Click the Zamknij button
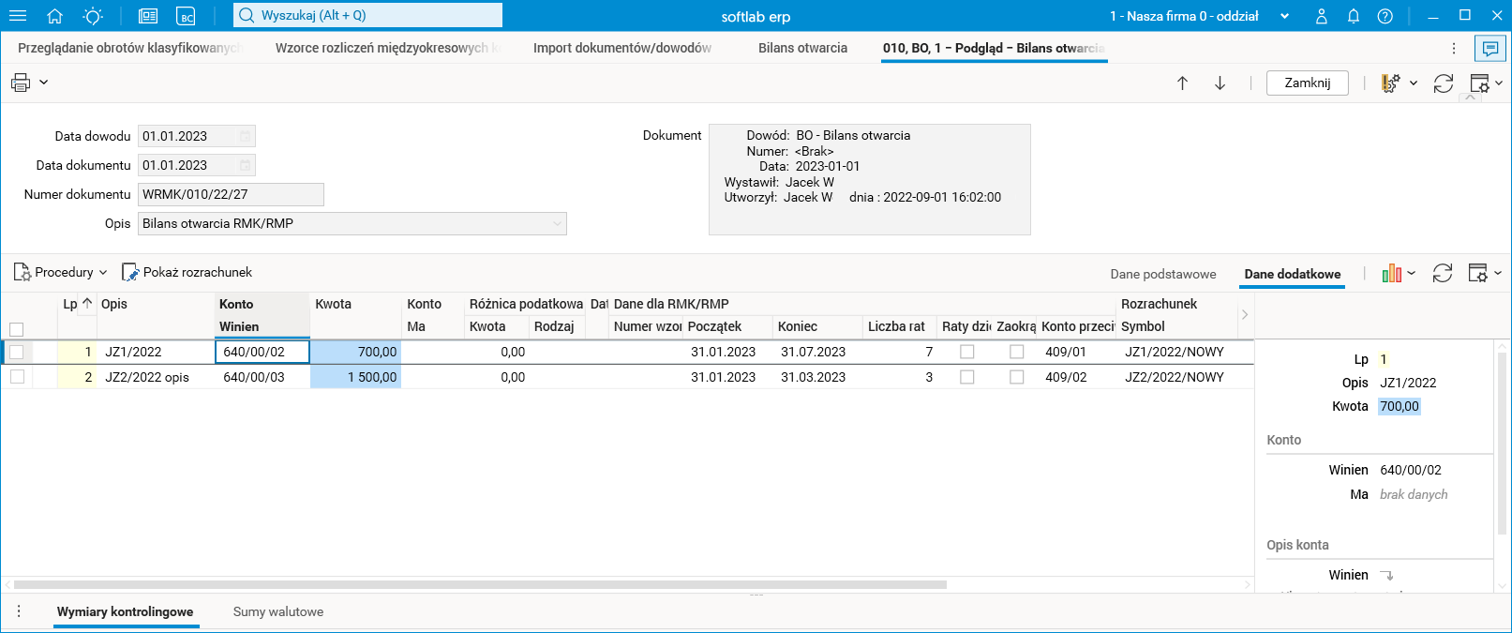Image resolution: width=1512 pixels, height=633 pixels. pos(1307,83)
